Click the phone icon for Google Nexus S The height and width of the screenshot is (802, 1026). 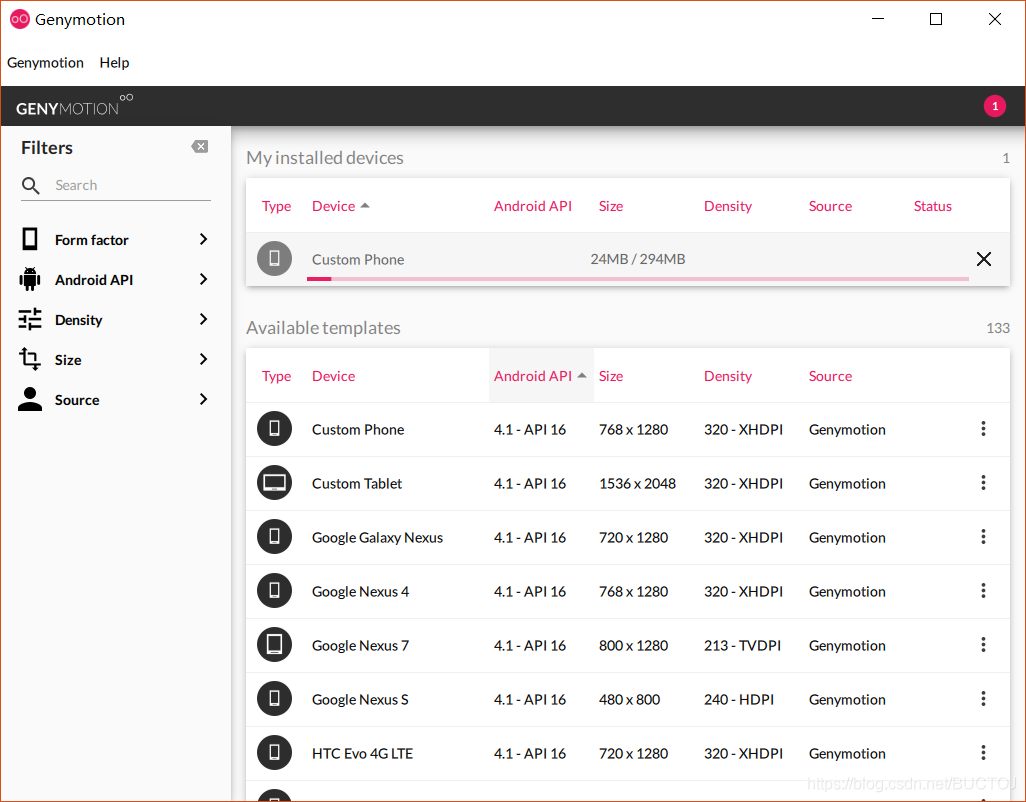274,699
